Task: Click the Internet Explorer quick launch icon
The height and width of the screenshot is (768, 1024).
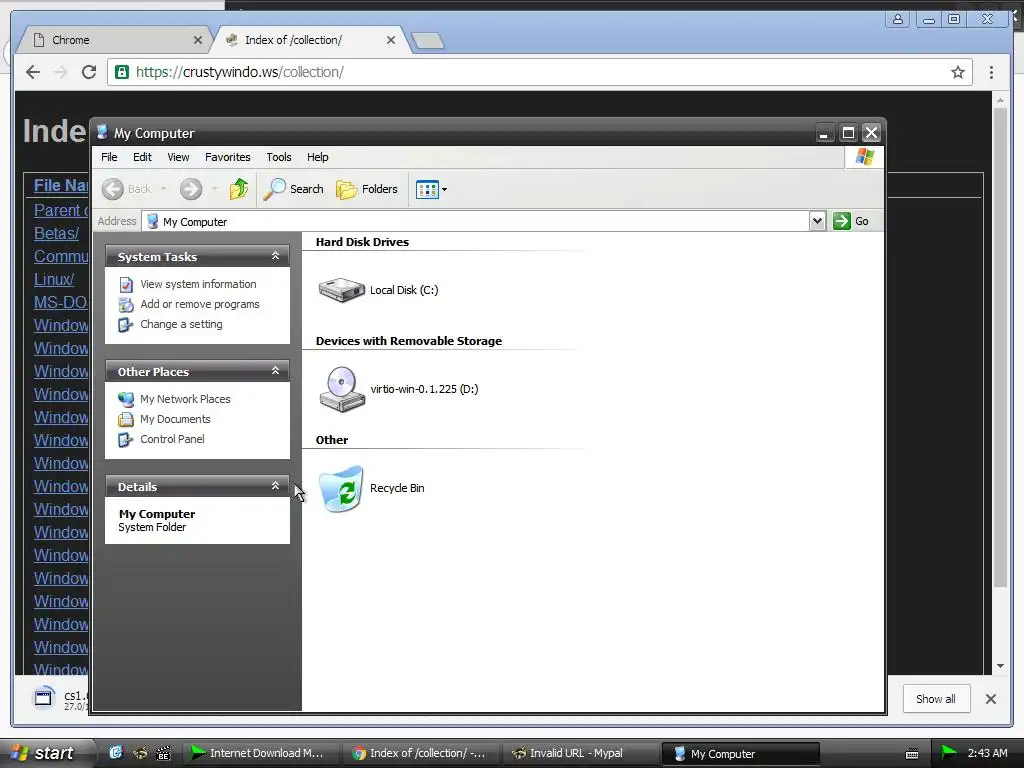Action: click(x=116, y=753)
